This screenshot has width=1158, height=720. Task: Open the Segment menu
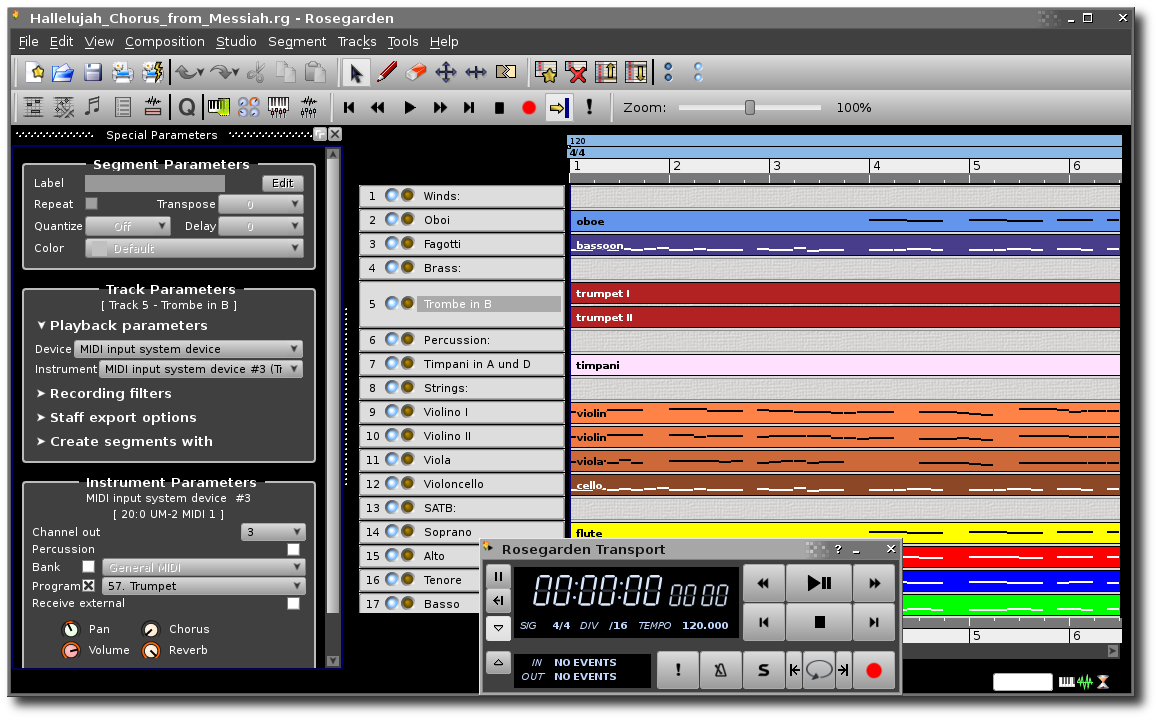297,41
